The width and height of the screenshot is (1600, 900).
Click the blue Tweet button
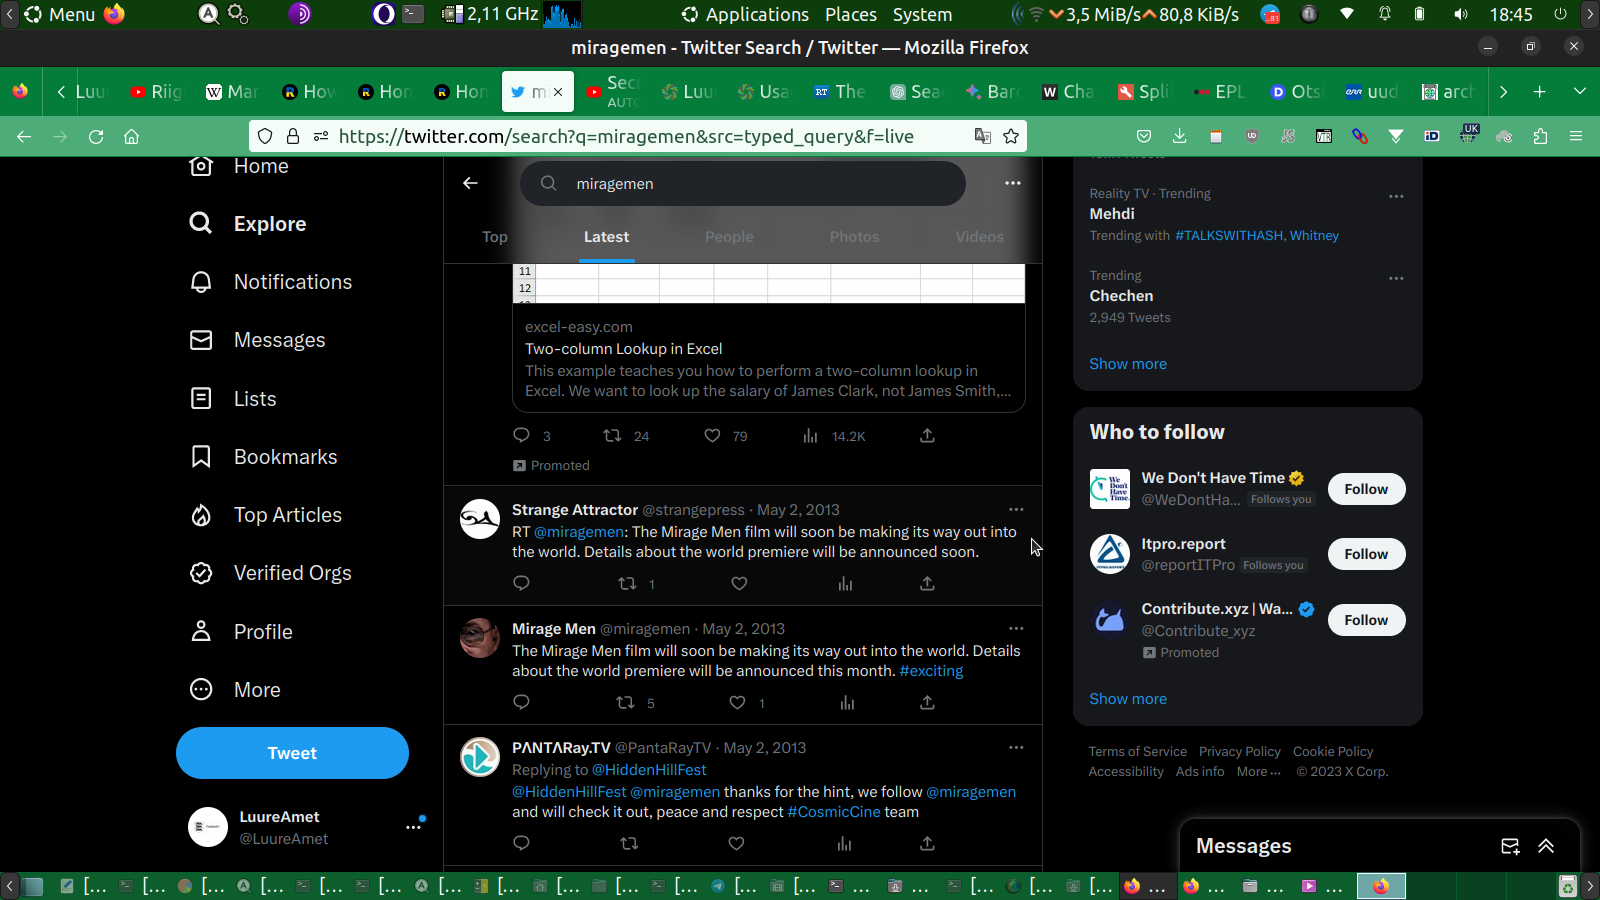coord(292,753)
